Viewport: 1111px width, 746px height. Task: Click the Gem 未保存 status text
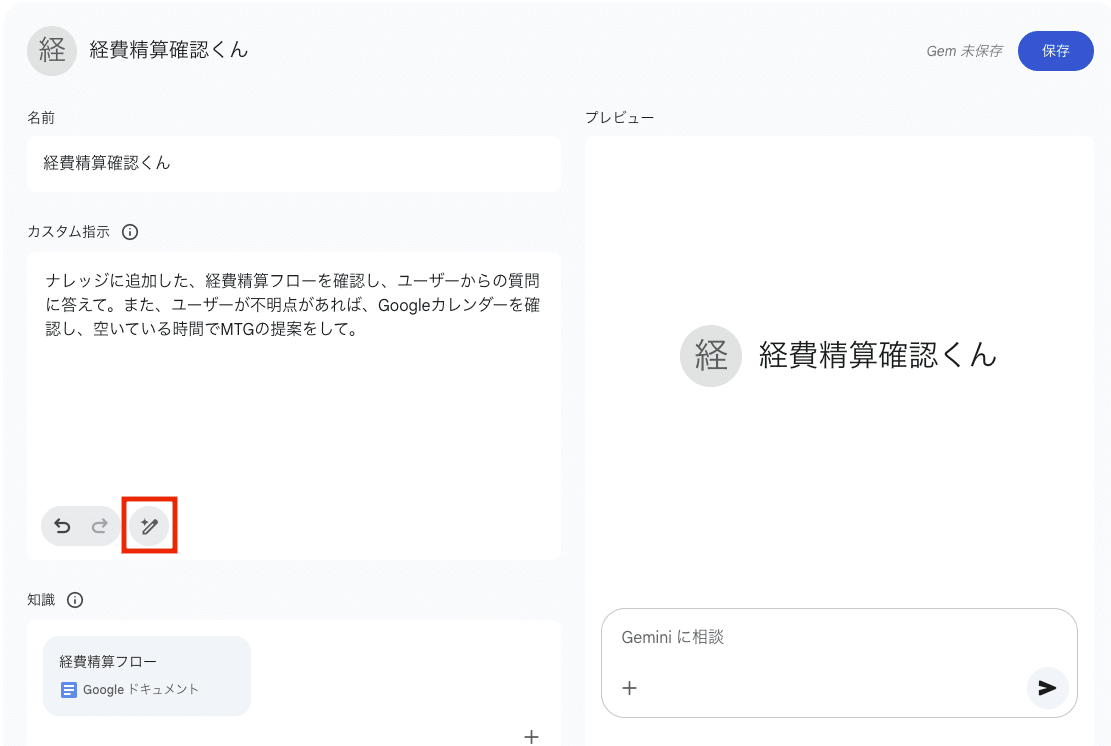[963, 51]
